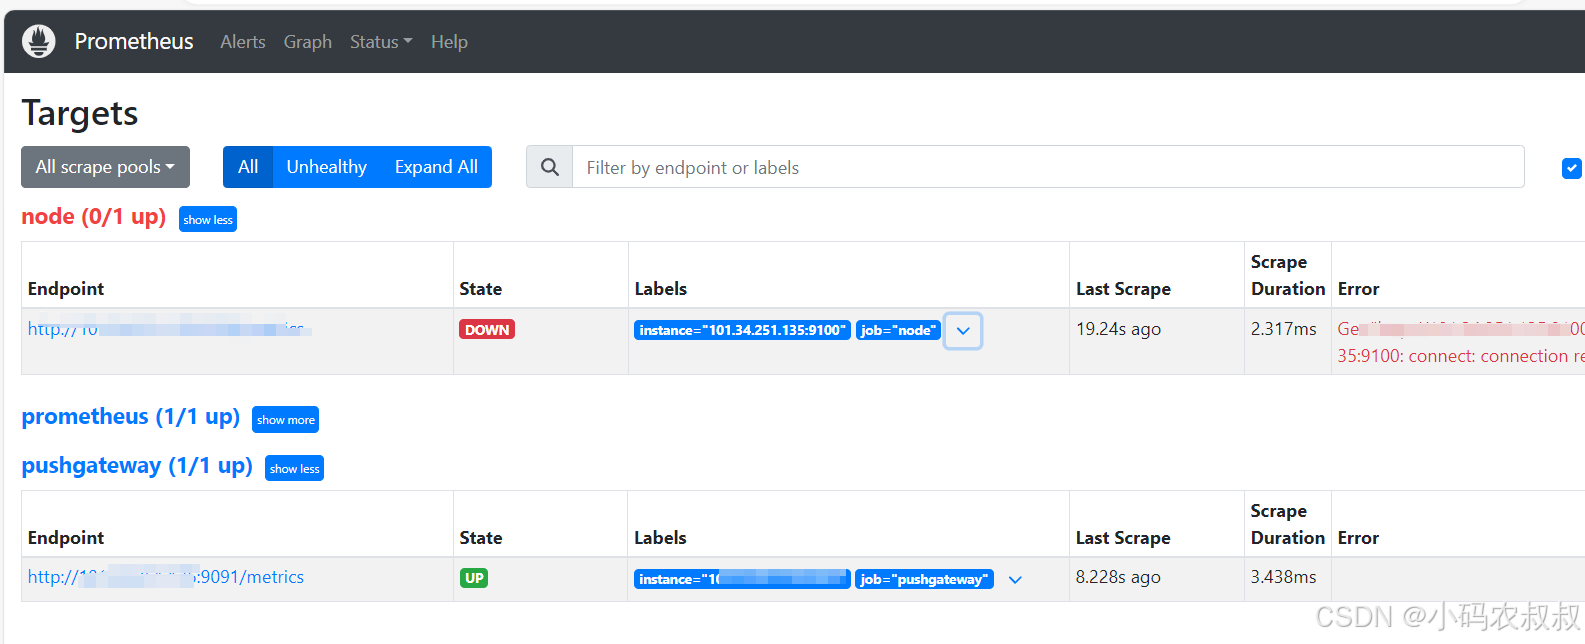Click the Prometheus flame logo icon

[x=39, y=41]
